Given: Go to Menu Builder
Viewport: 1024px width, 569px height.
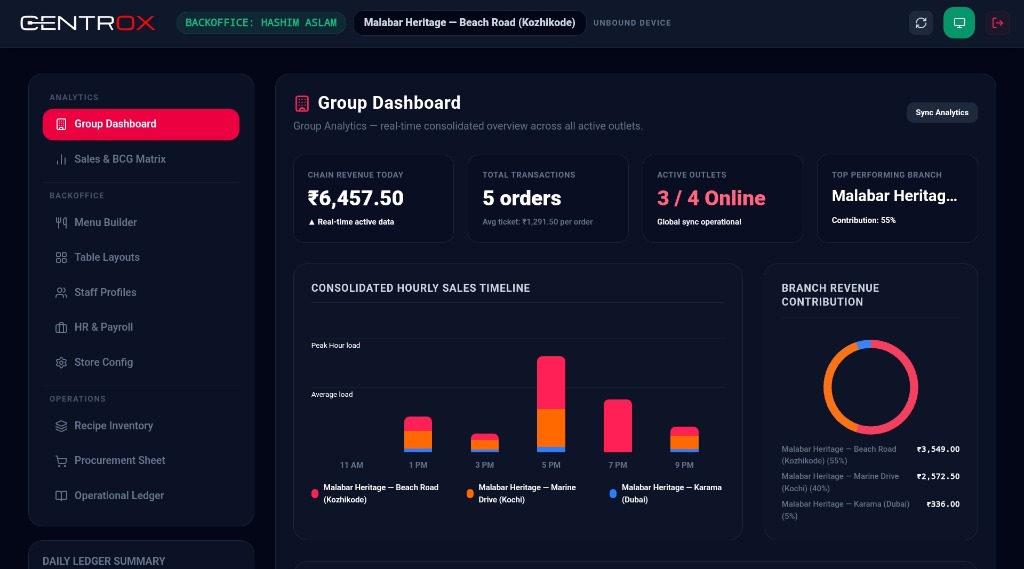Looking at the screenshot, I should point(141,223).
